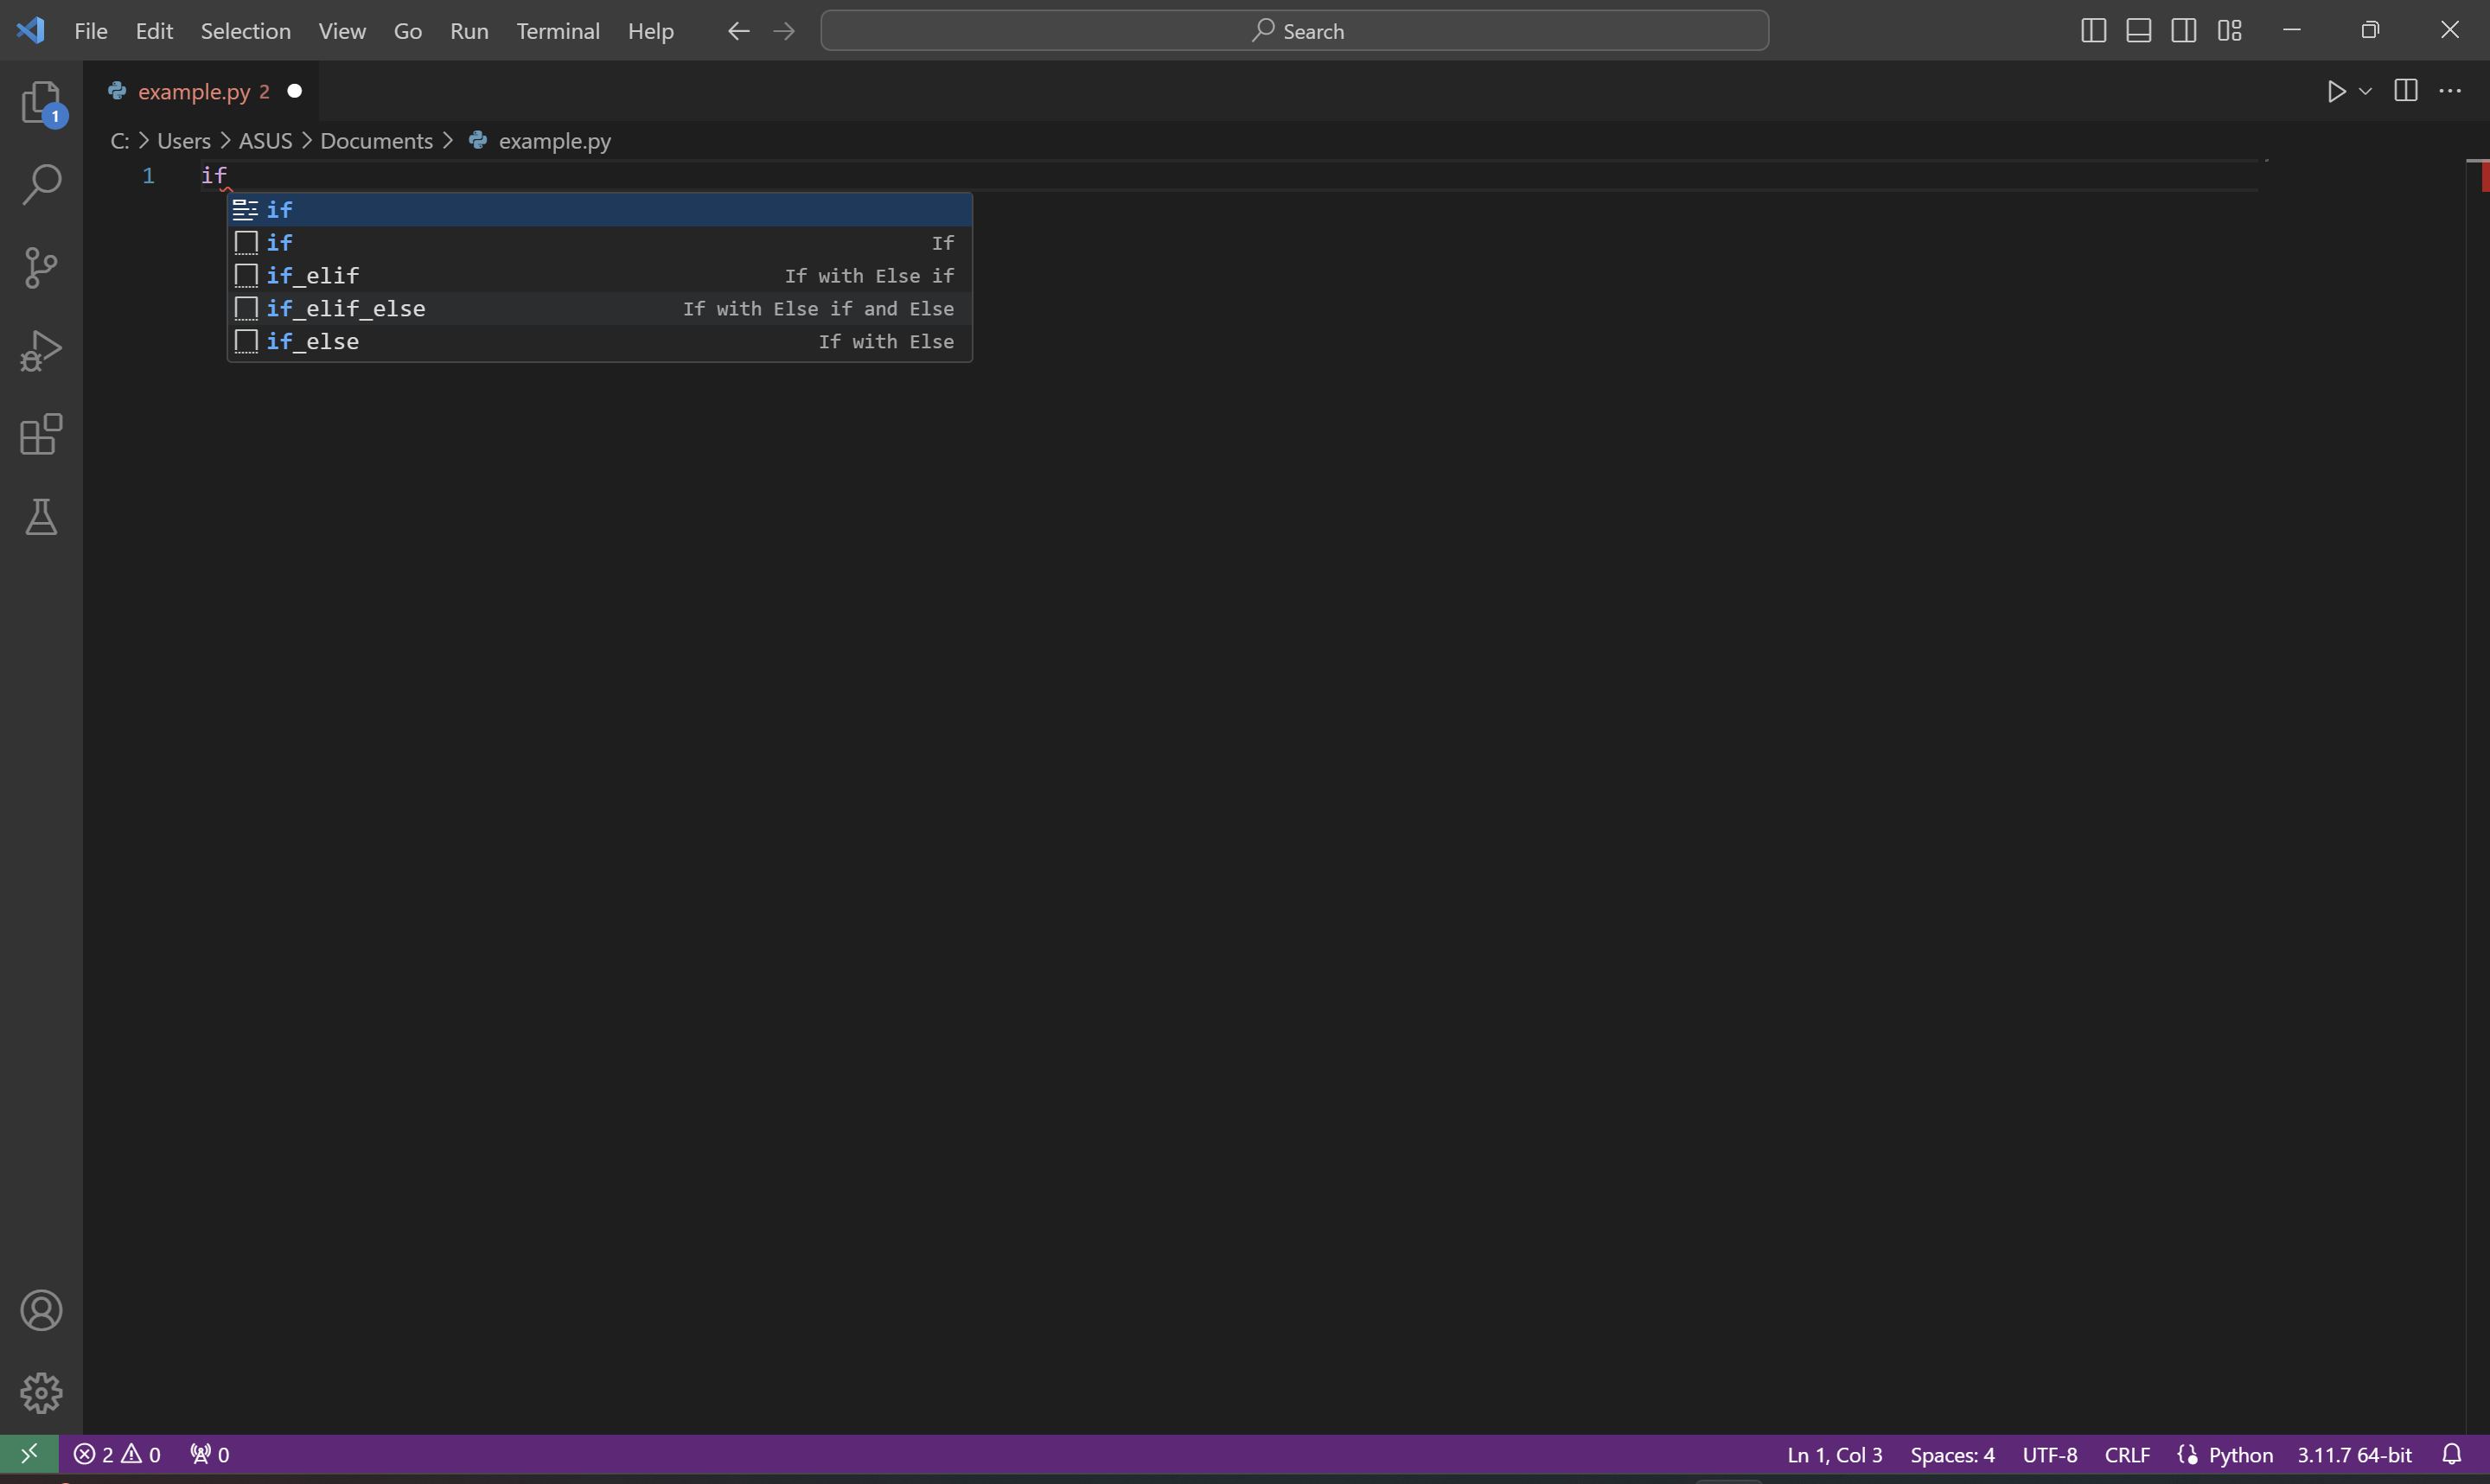Open the Extensions marketplace view
The width and height of the screenshot is (2490, 1484).
tap(41, 434)
